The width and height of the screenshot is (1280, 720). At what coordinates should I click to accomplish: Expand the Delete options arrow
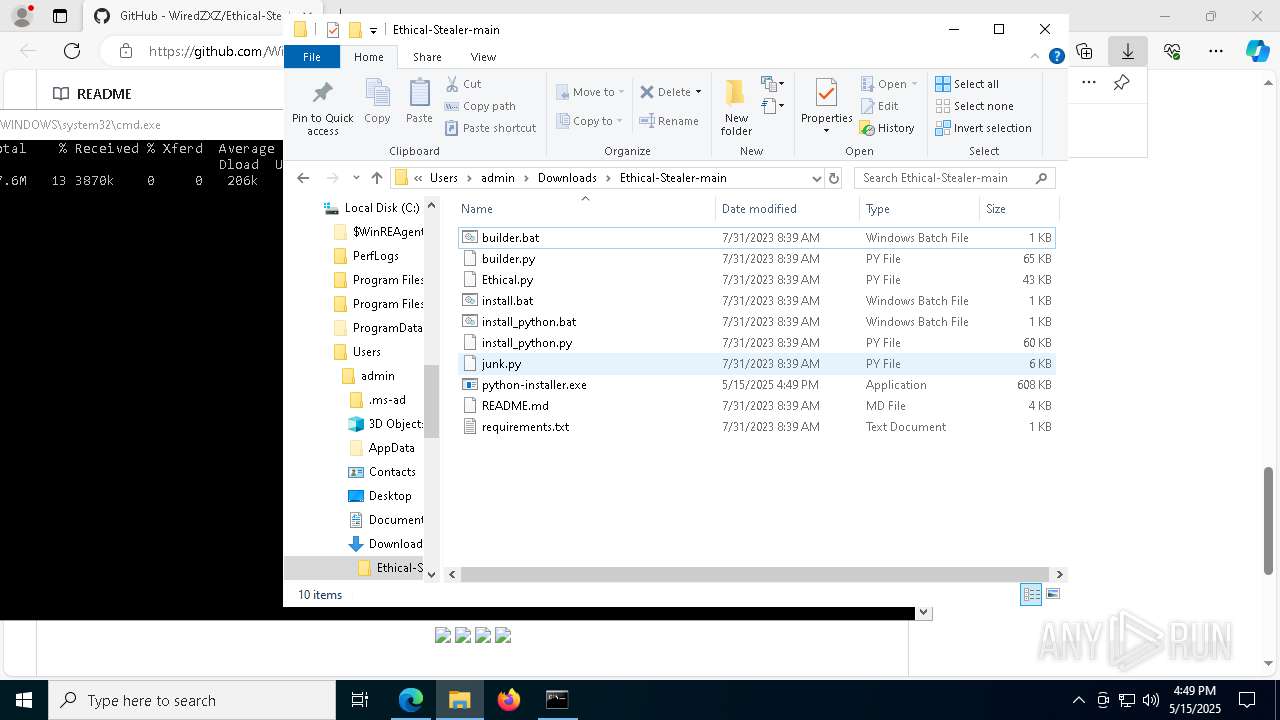pos(698,92)
